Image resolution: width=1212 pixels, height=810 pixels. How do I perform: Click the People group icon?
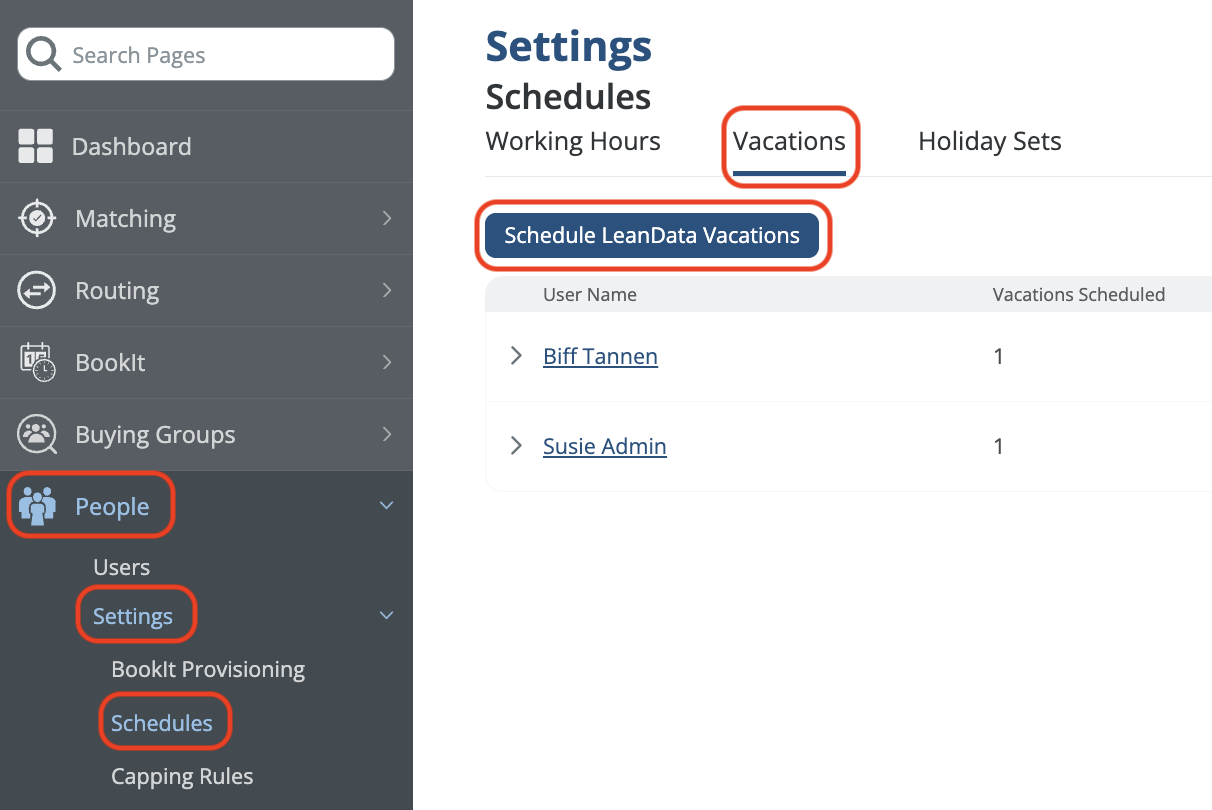point(37,507)
